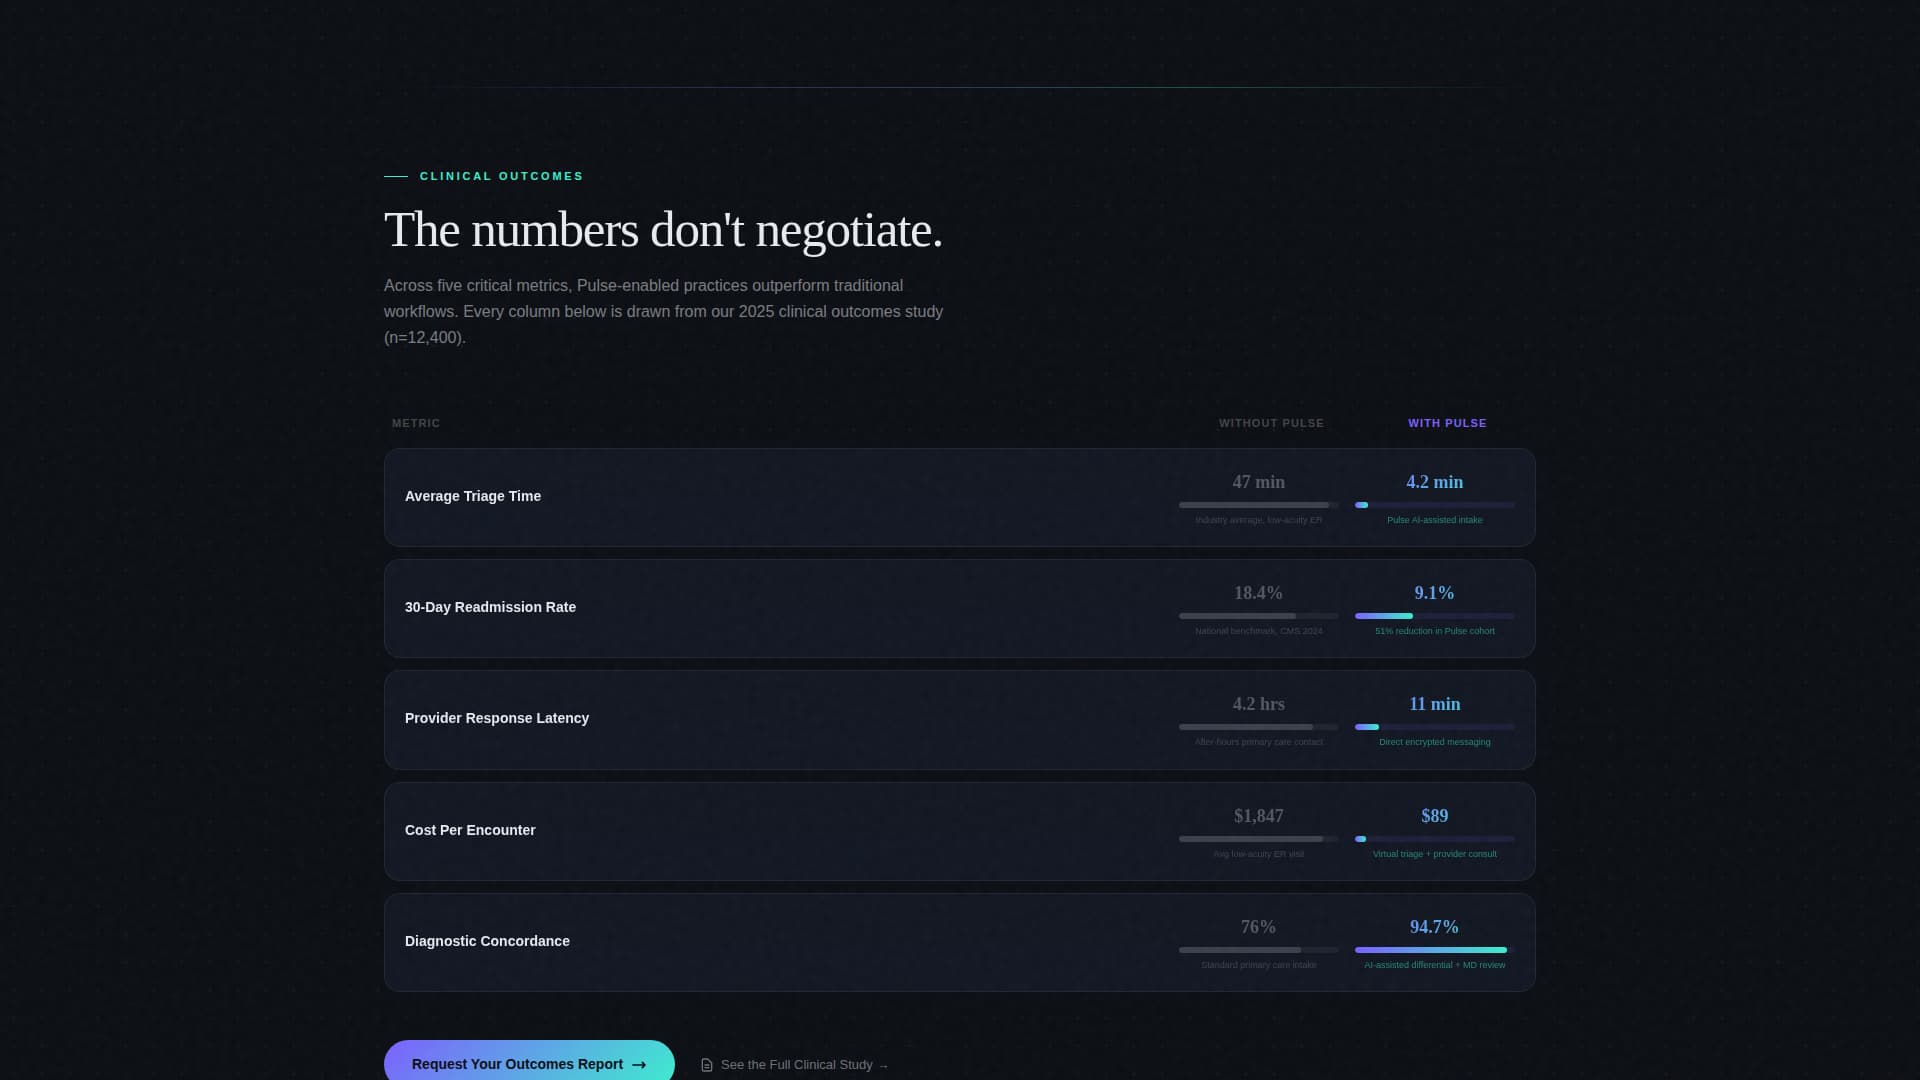Click the arrow icon in Outcomes Report button
The width and height of the screenshot is (1920, 1080).
639,1065
